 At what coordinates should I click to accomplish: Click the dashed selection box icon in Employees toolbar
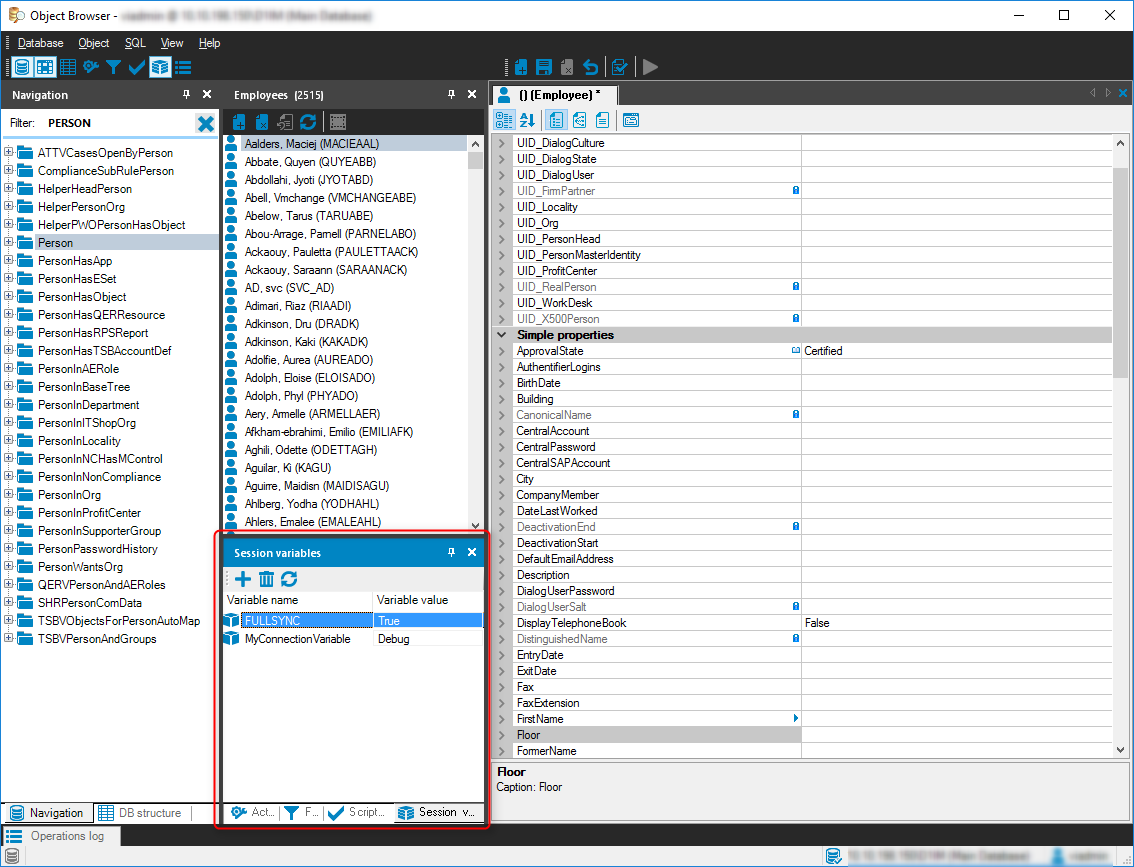point(338,122)
